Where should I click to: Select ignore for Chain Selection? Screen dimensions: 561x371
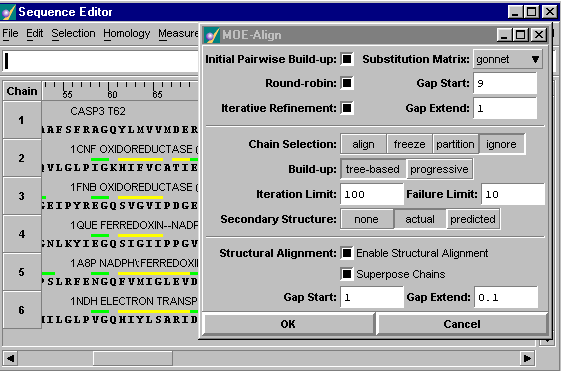click(x=501, y=144)
